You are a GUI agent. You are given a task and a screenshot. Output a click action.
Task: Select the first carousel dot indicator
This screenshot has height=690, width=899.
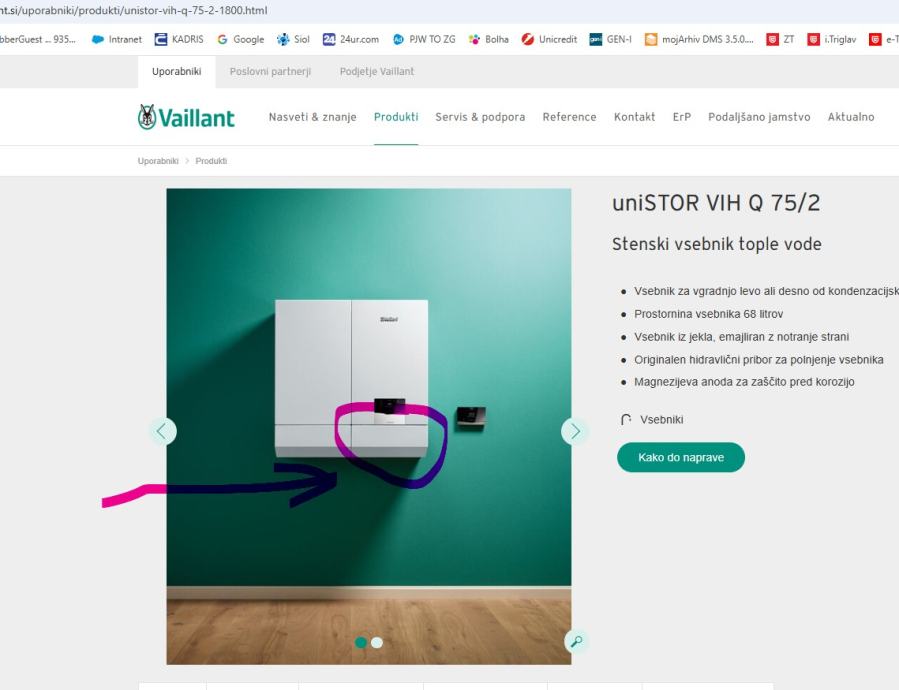361,642
